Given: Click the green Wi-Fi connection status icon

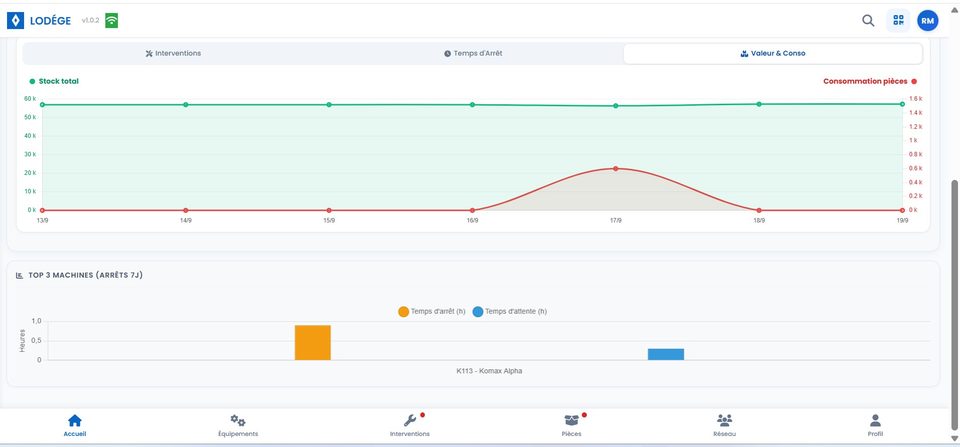Looking at the screenshot, I should pos(111,21).
